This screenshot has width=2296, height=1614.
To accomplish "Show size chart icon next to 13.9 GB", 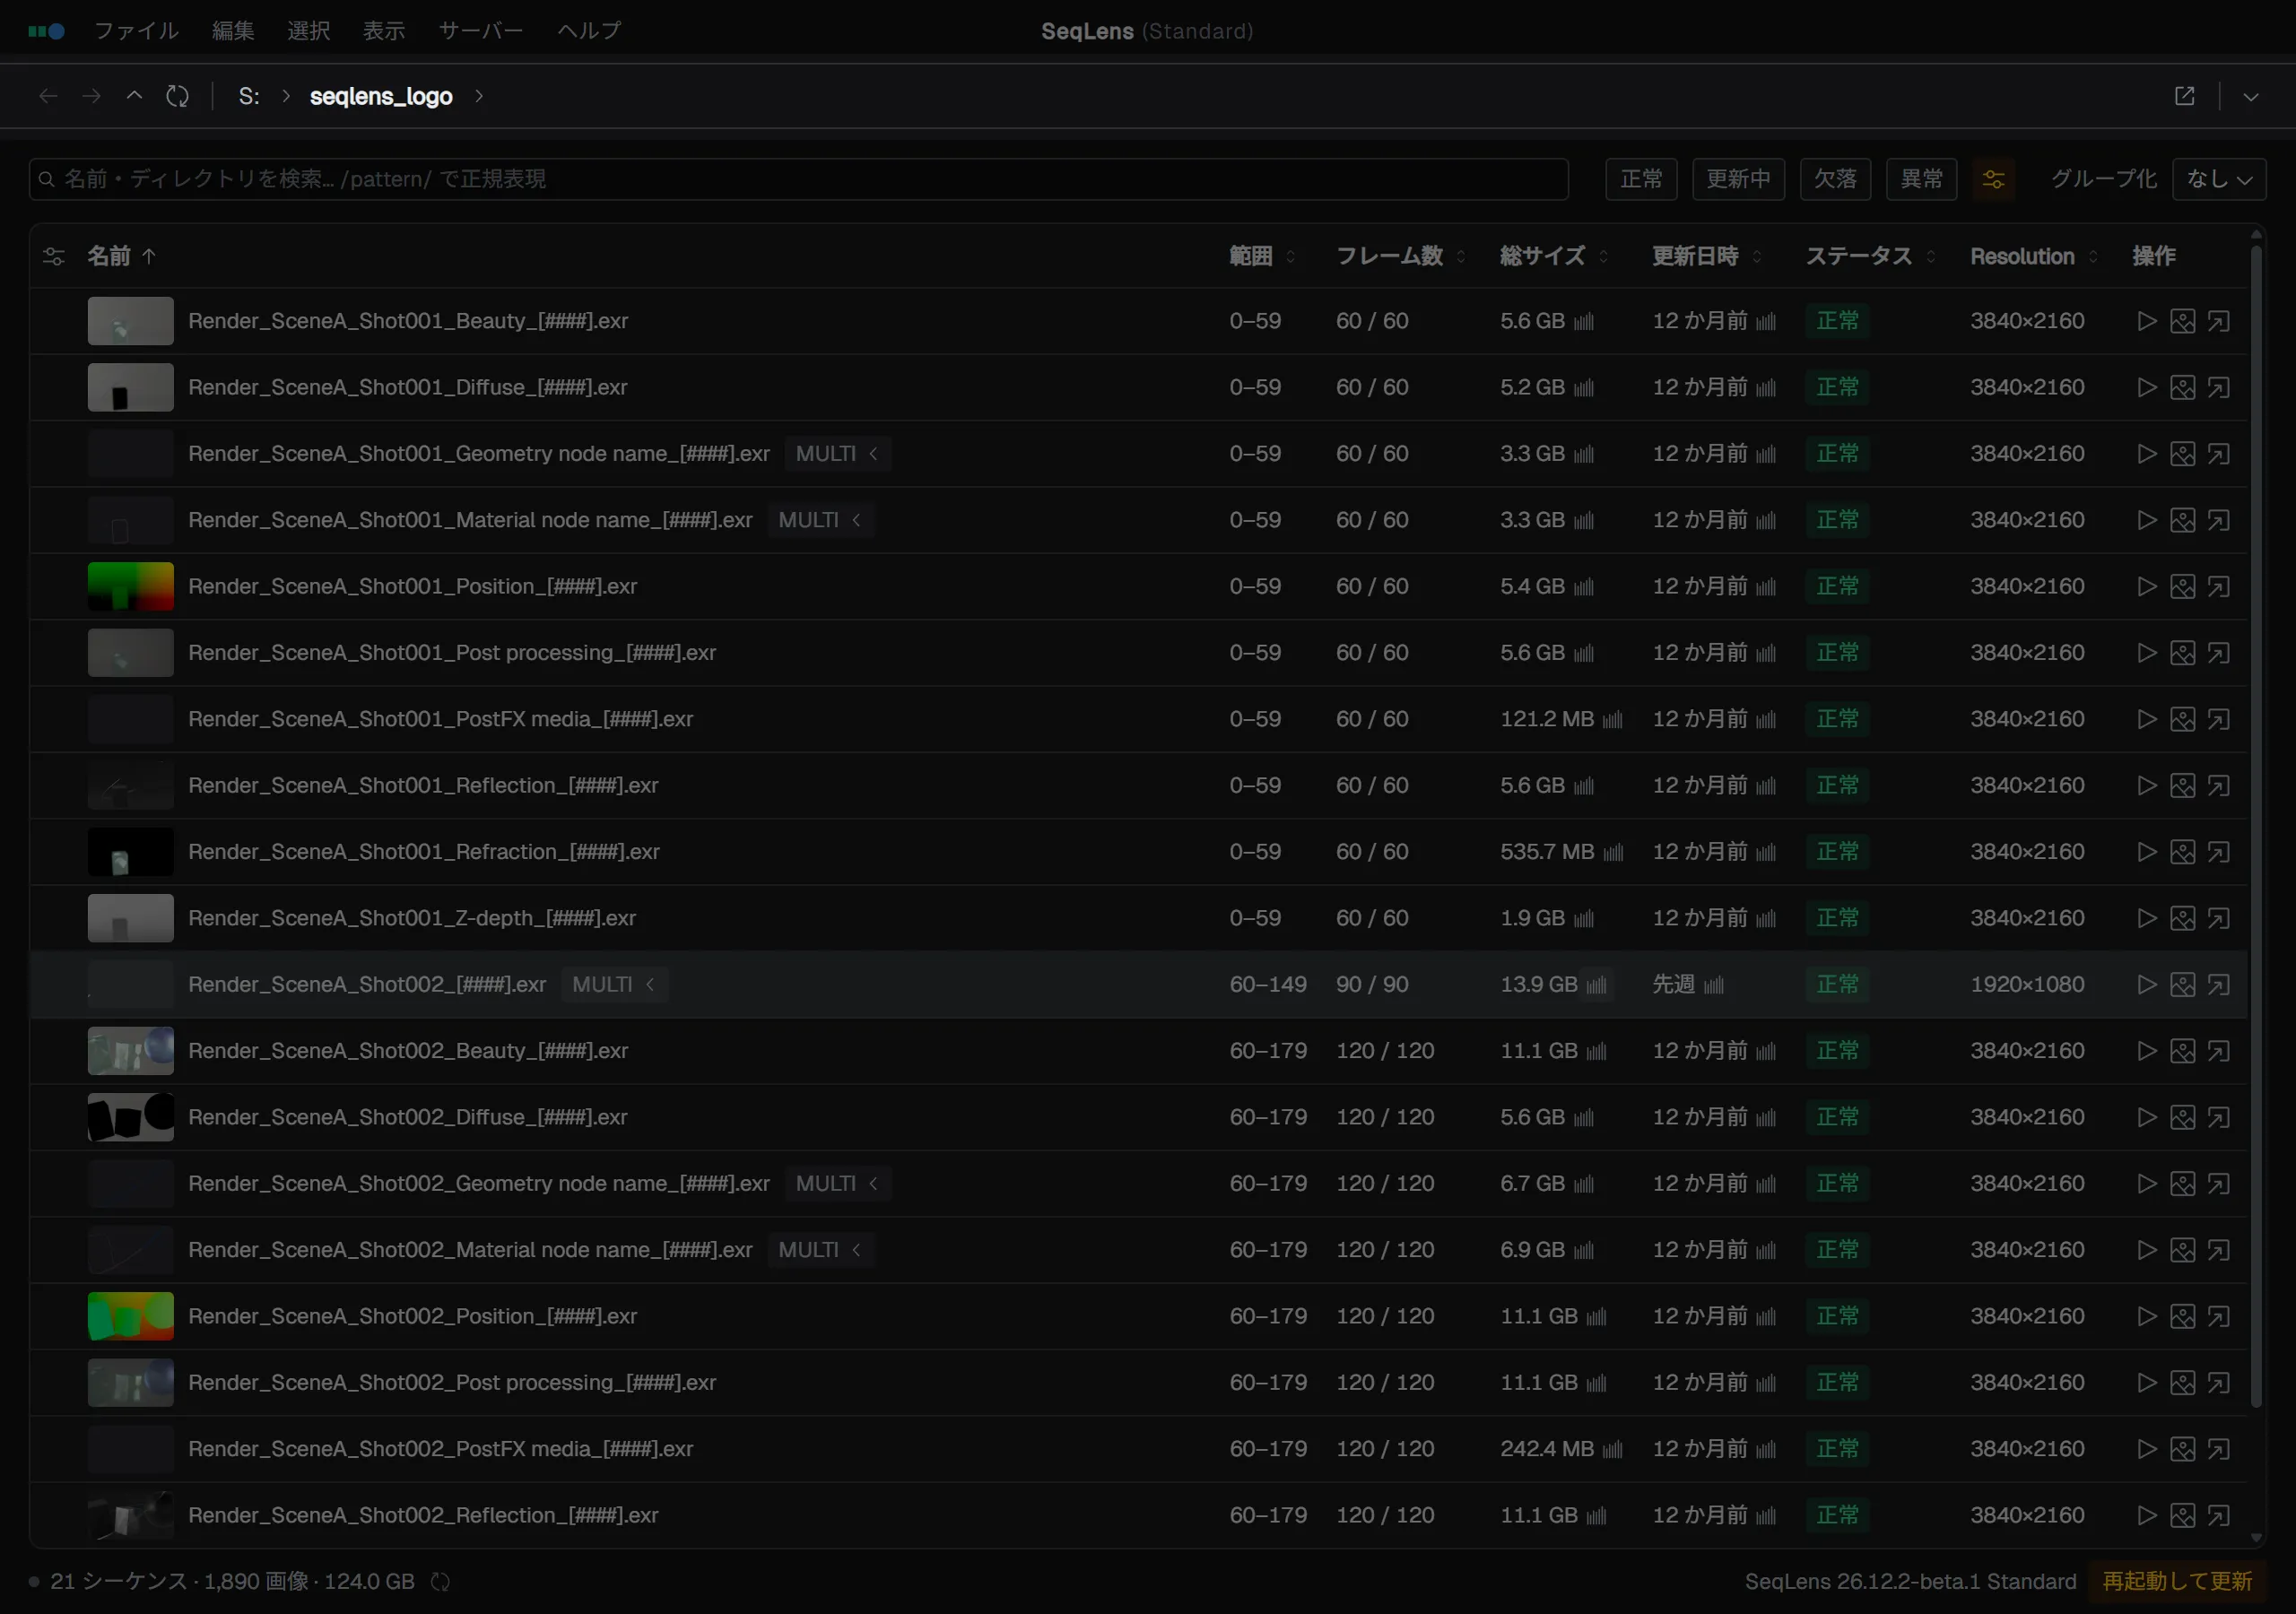I will point(1597,985).
